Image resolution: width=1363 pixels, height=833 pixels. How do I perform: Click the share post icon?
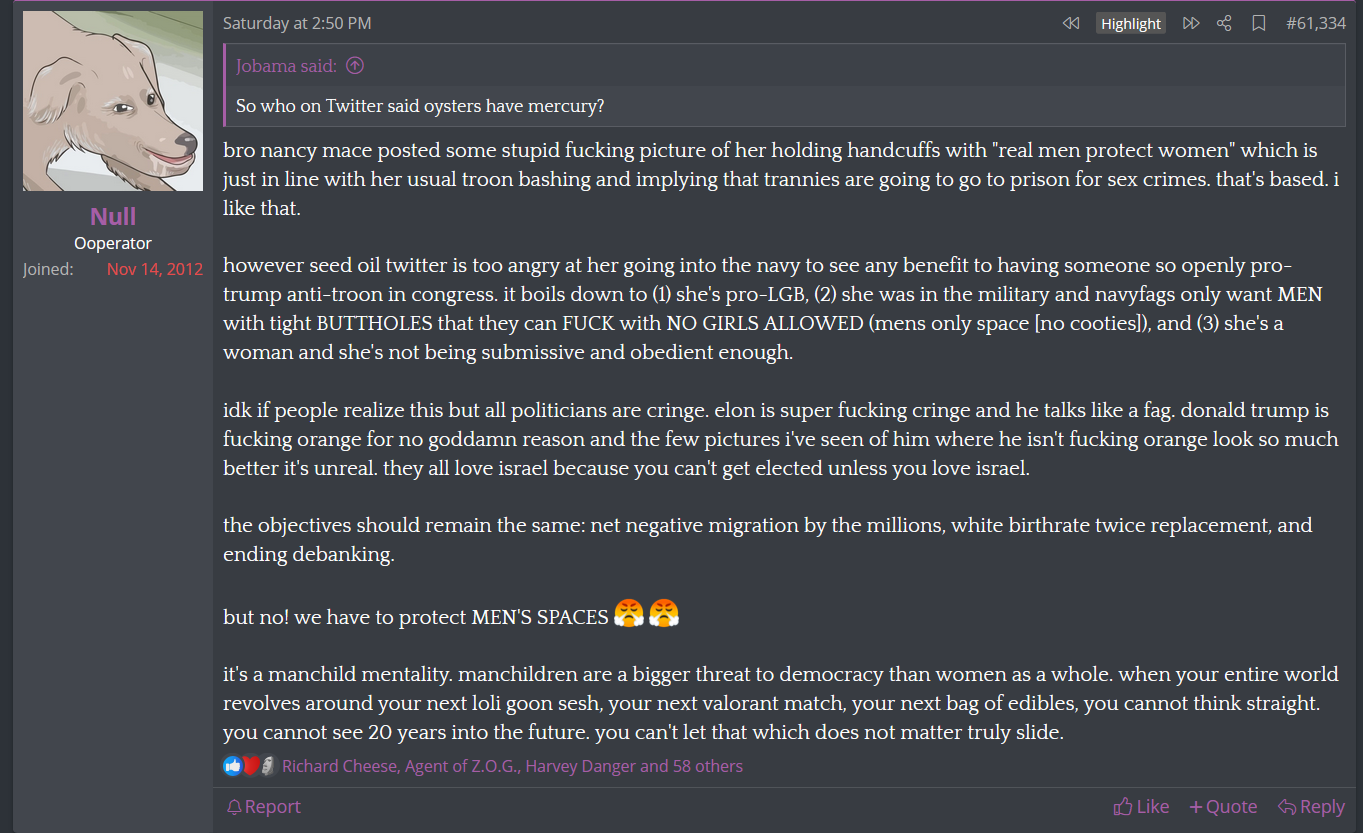tap(1224, 23)
